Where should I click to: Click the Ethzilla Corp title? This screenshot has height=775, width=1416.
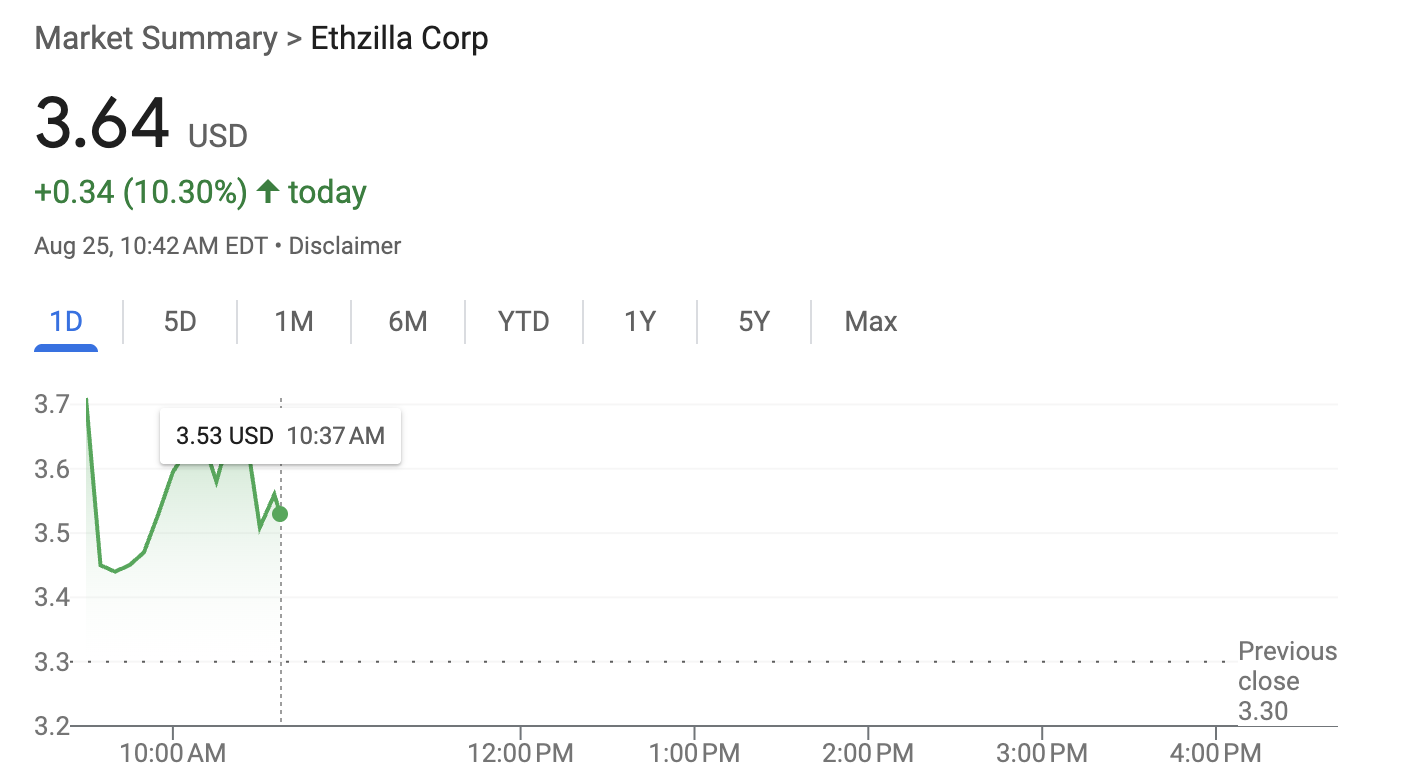coord(399,37)
